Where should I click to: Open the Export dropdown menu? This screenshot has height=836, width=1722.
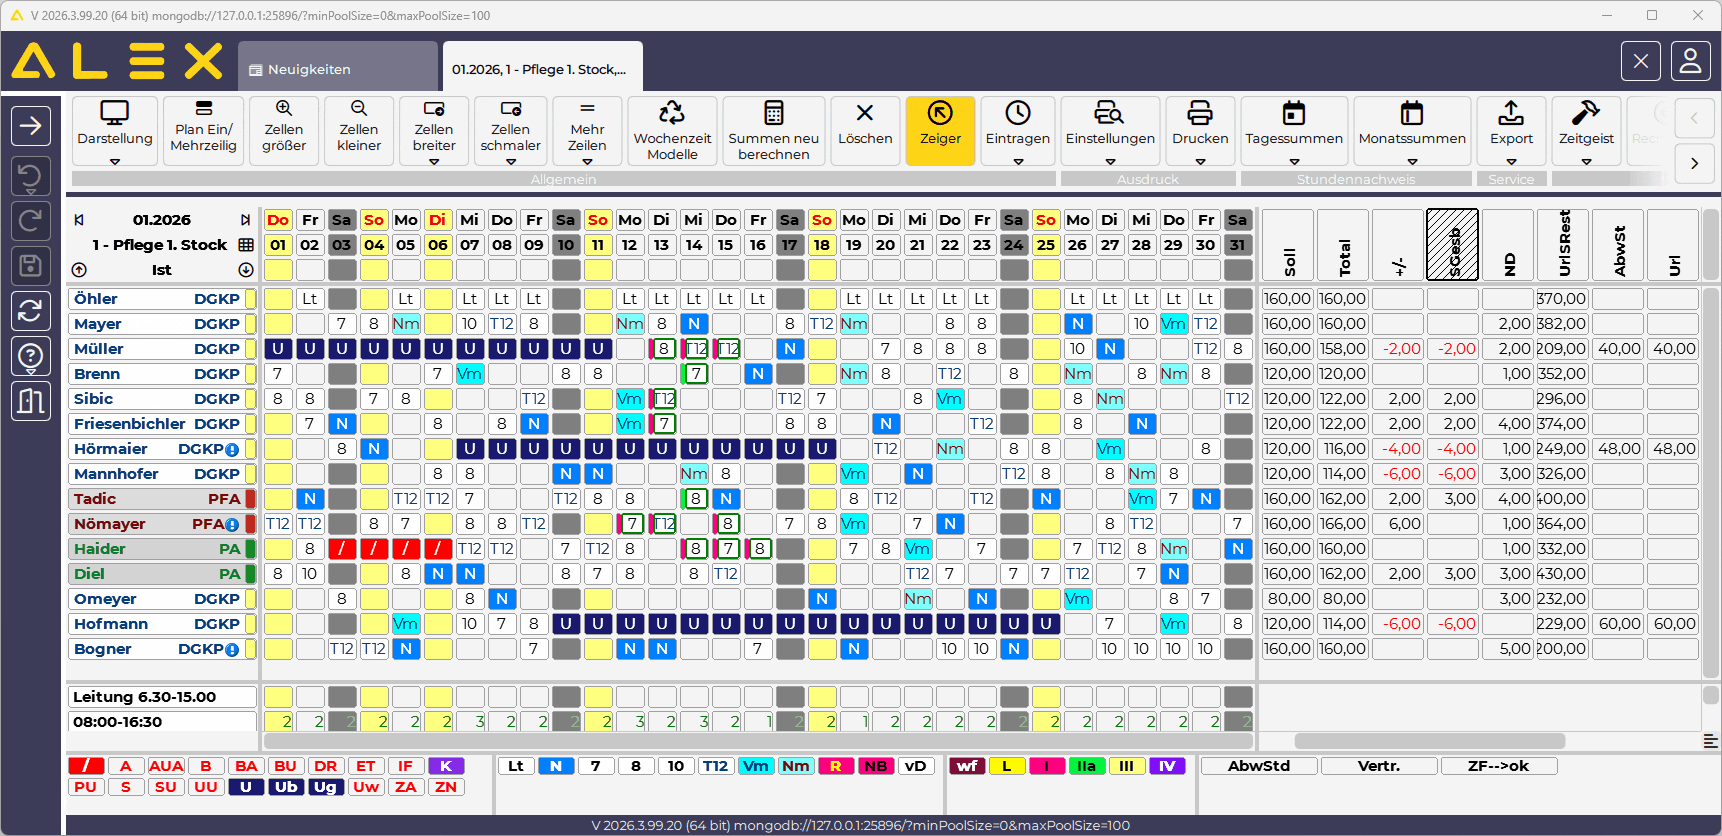pos(1511,161)
